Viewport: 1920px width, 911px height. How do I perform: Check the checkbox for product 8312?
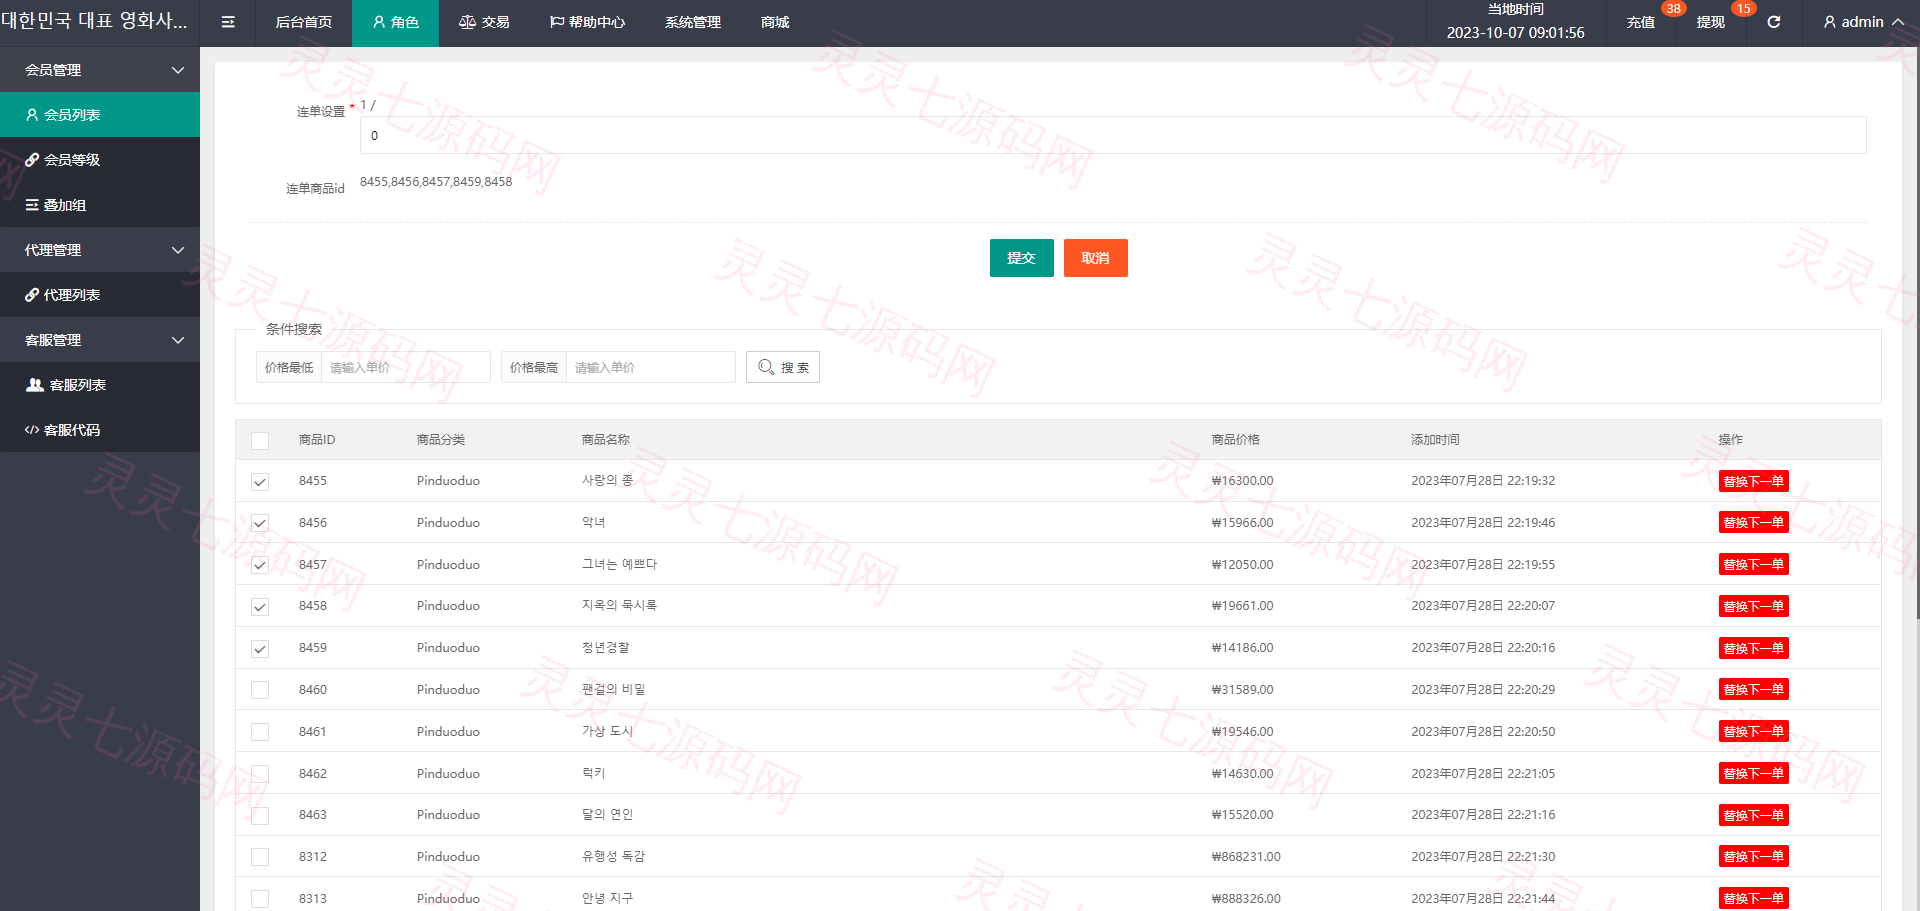[260, 857]
